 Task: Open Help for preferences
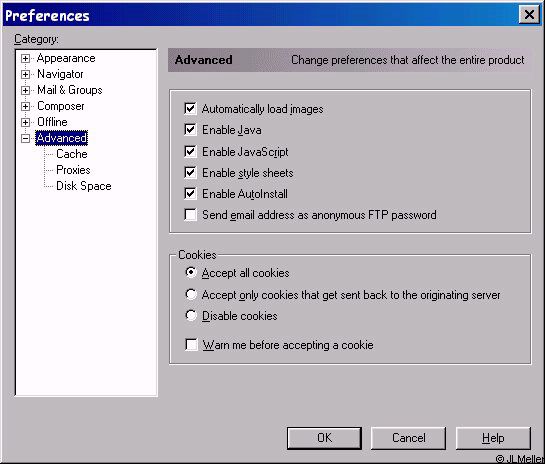point(493,438)
